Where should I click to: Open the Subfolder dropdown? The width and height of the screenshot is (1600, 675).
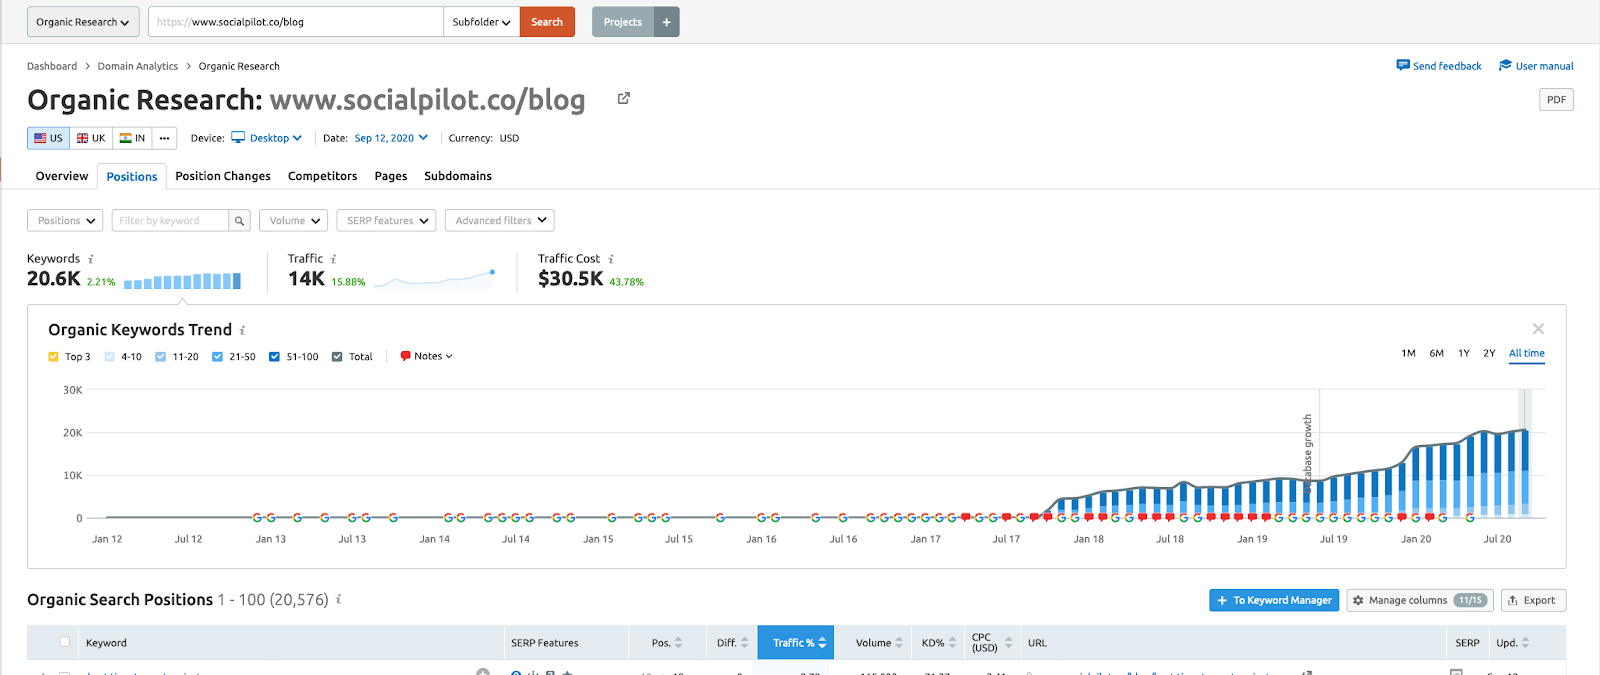click(x=481, y=22)
